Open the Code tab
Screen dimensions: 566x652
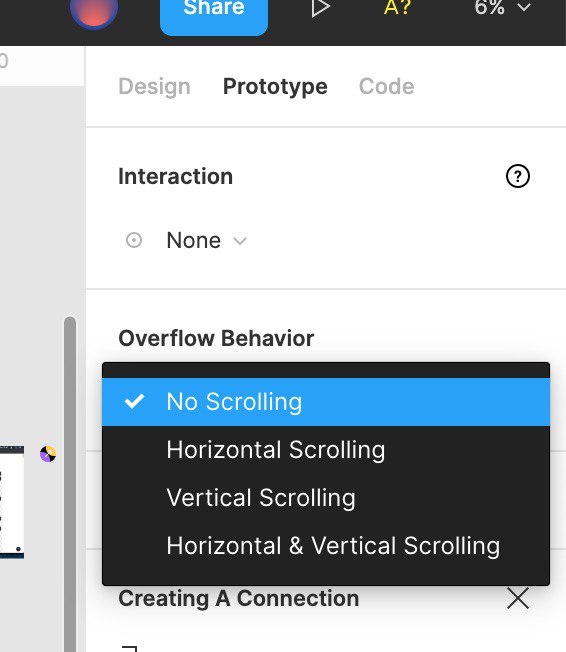[386, 86]
